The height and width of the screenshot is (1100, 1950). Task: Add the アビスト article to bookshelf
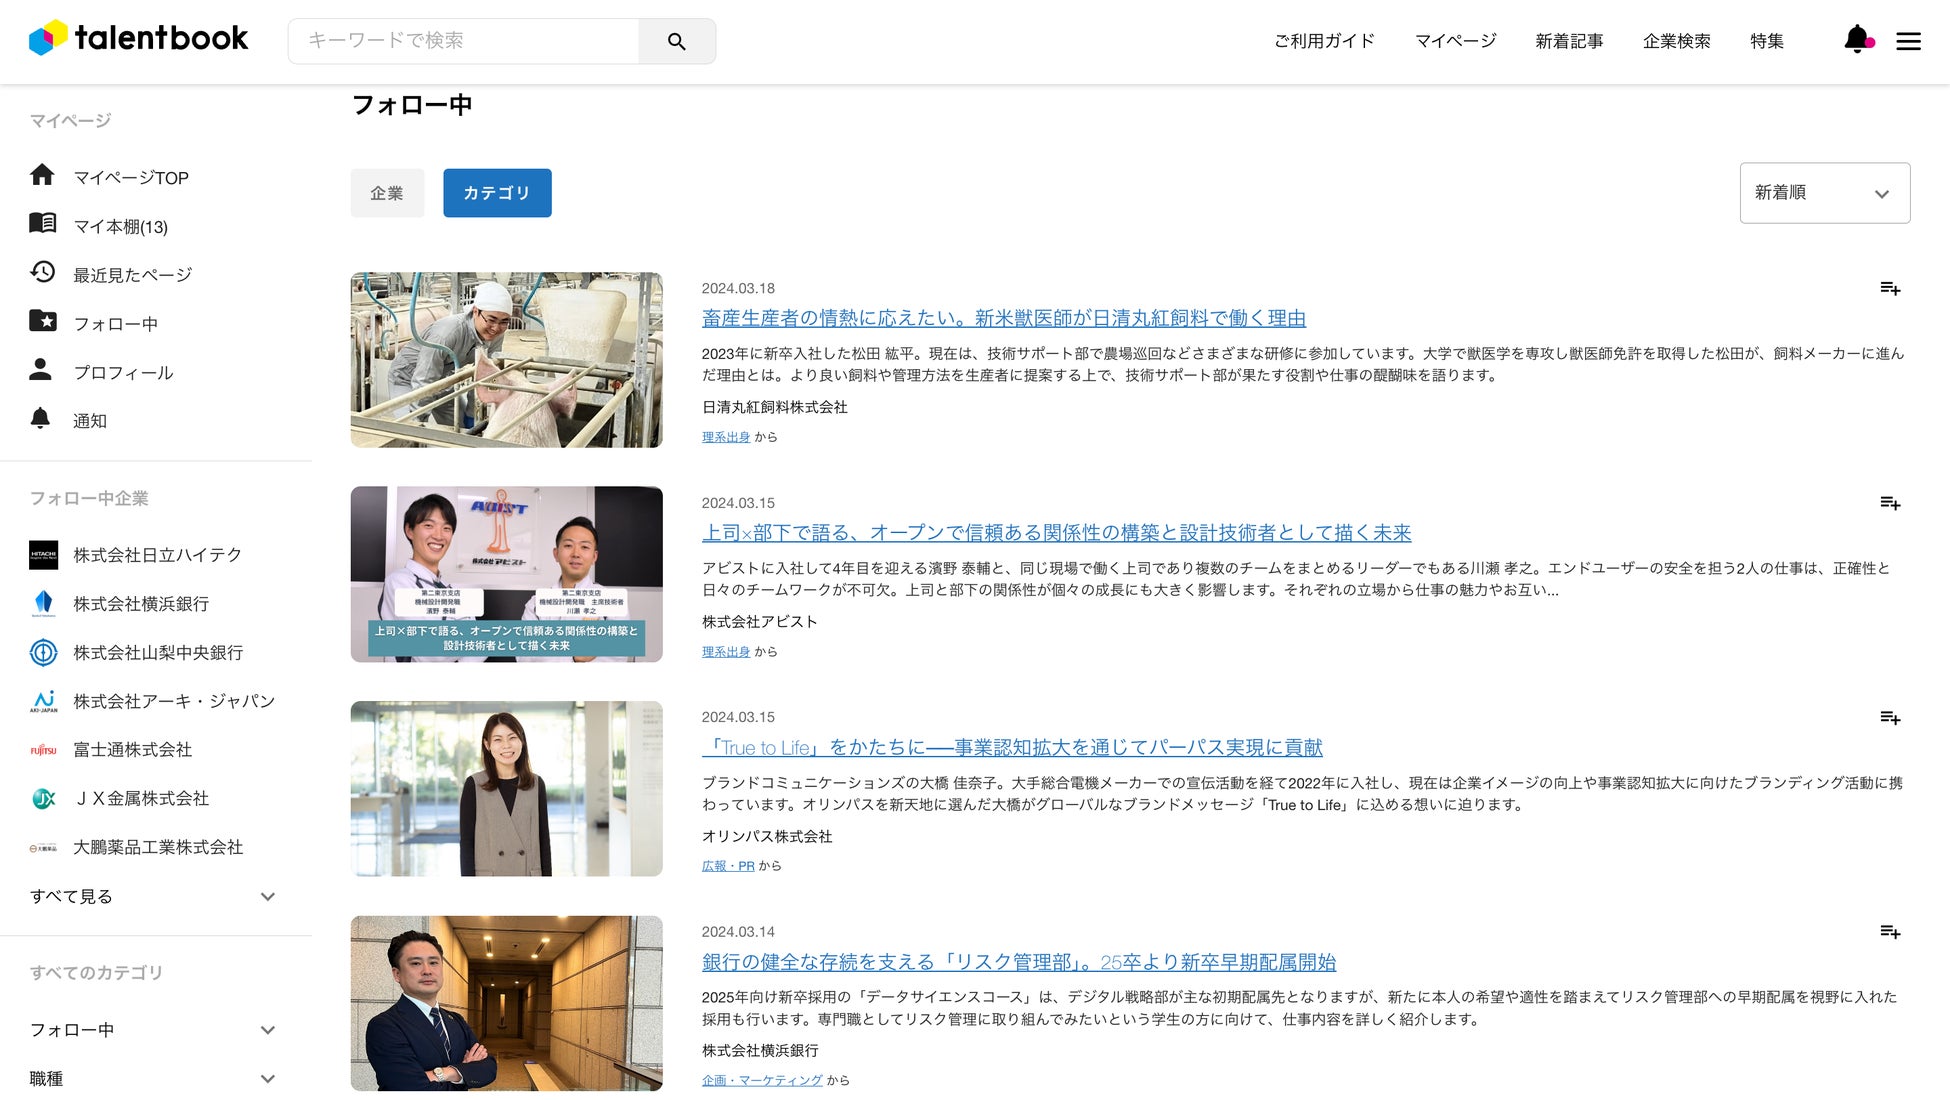pyautogui.click(x=1889, y=503)
